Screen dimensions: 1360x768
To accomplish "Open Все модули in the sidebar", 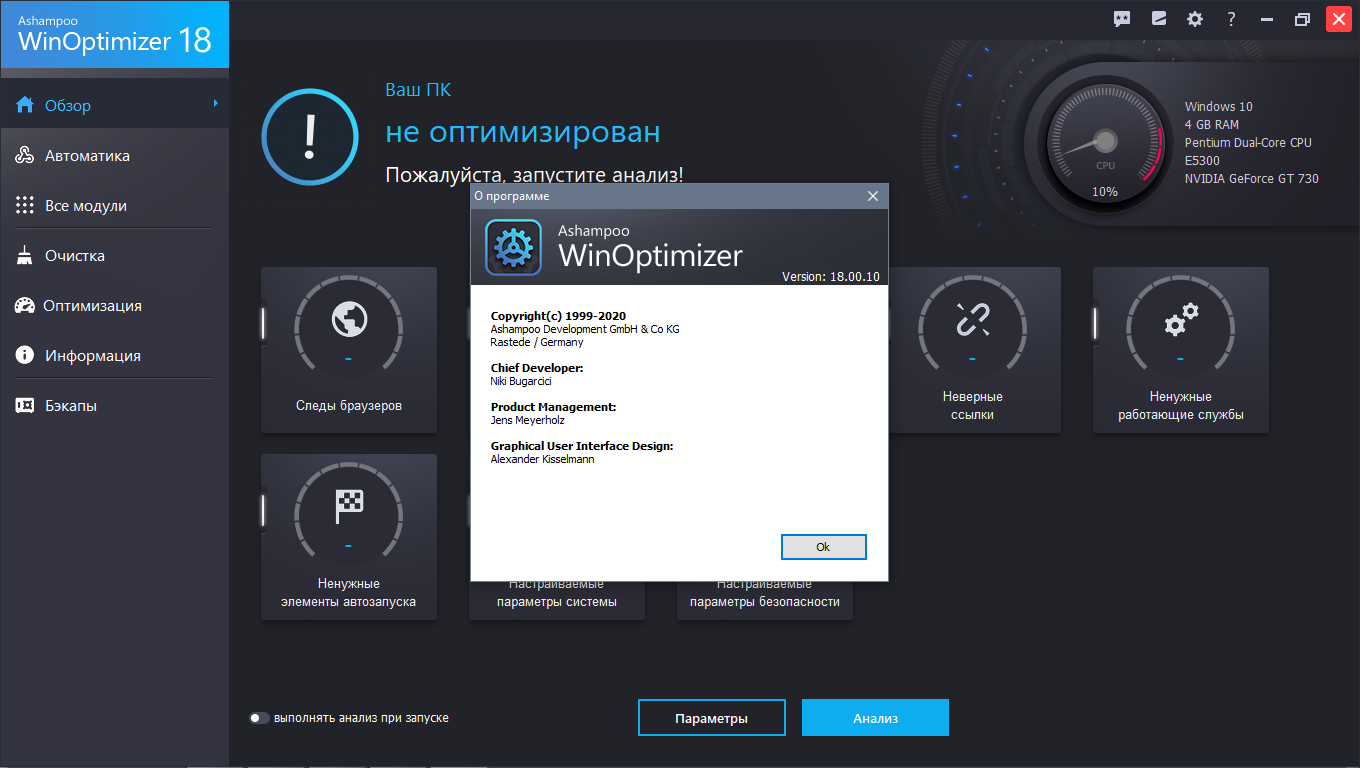I will (85, 206).
